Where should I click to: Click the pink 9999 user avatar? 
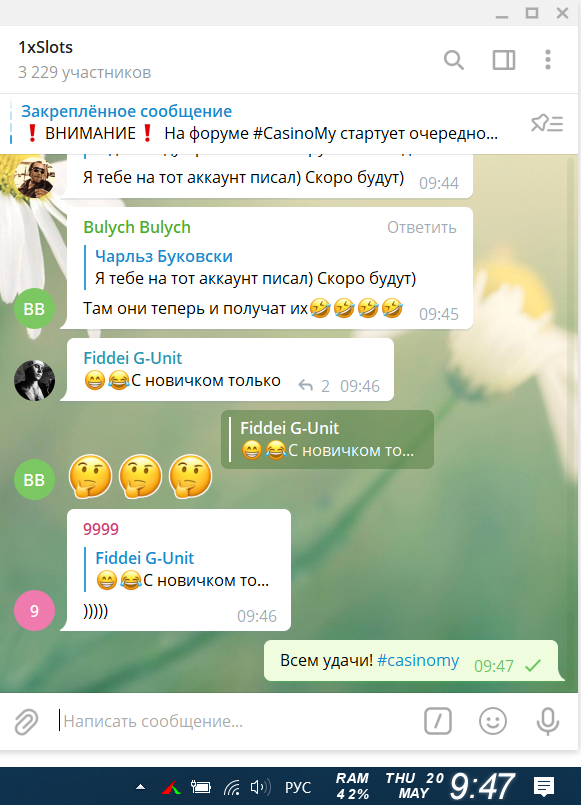click(x=34, y=610)
